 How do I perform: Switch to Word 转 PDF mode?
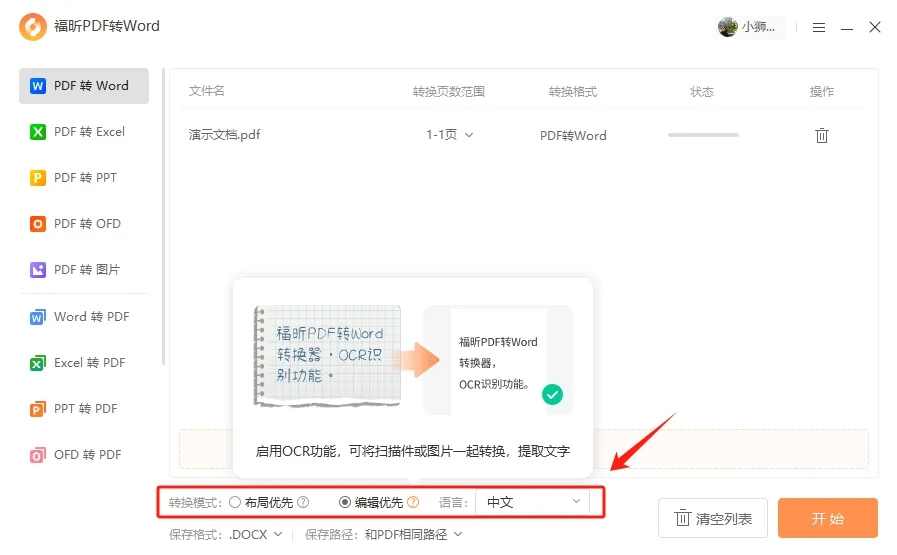(84, 317)
